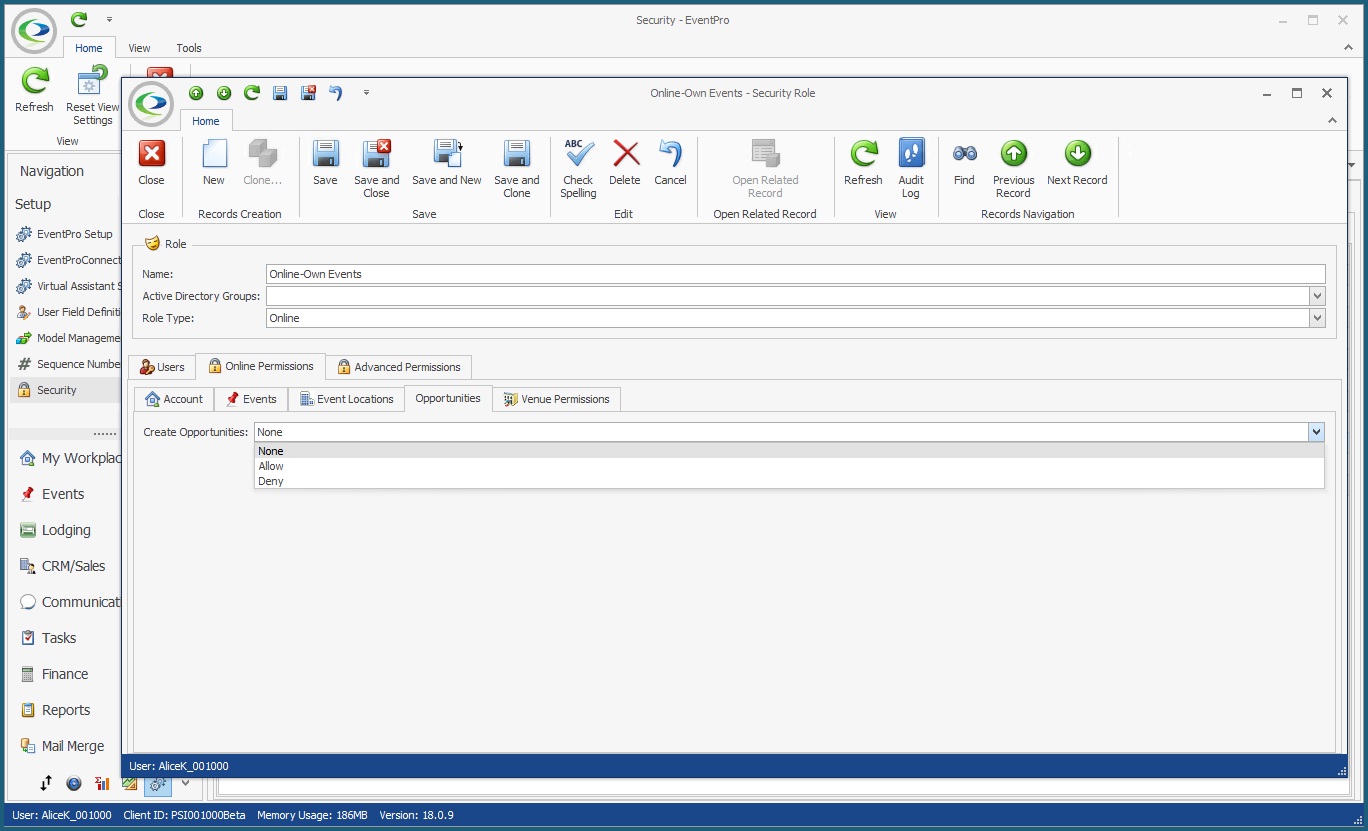Click quick-access refresh icon in the Security Role title bar
Image resolution: width=1368 pixels, height=831 pixels.
pos(252,93)
